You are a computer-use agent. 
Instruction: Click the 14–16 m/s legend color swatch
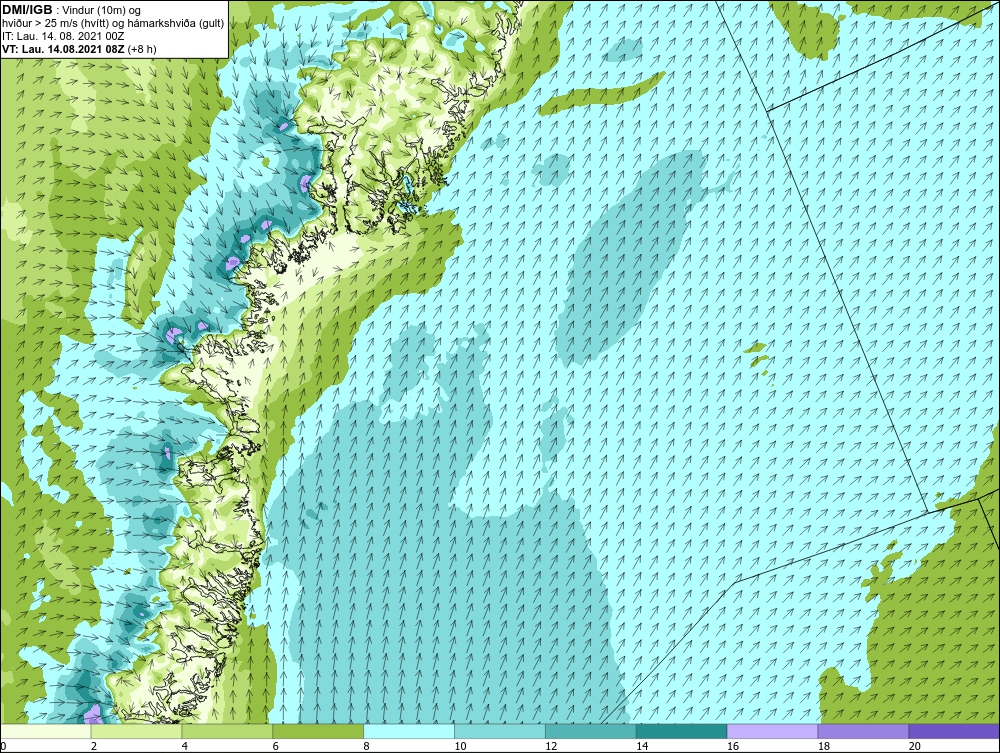682,731
